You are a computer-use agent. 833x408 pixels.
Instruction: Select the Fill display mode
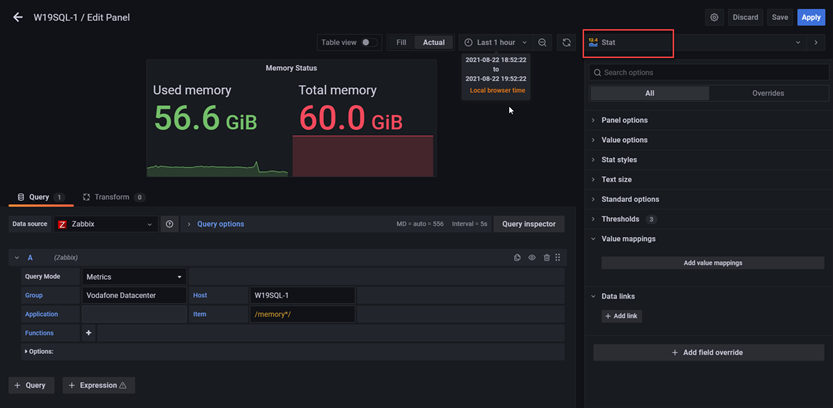401,43
